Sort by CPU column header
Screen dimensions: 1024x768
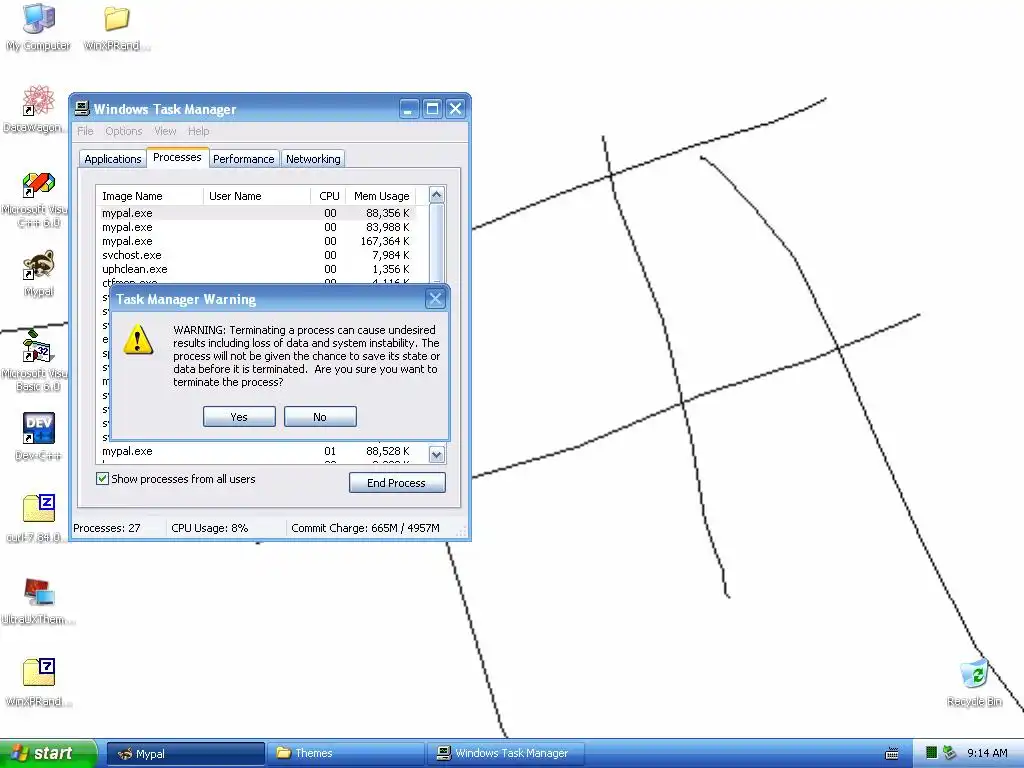(328, 196)
